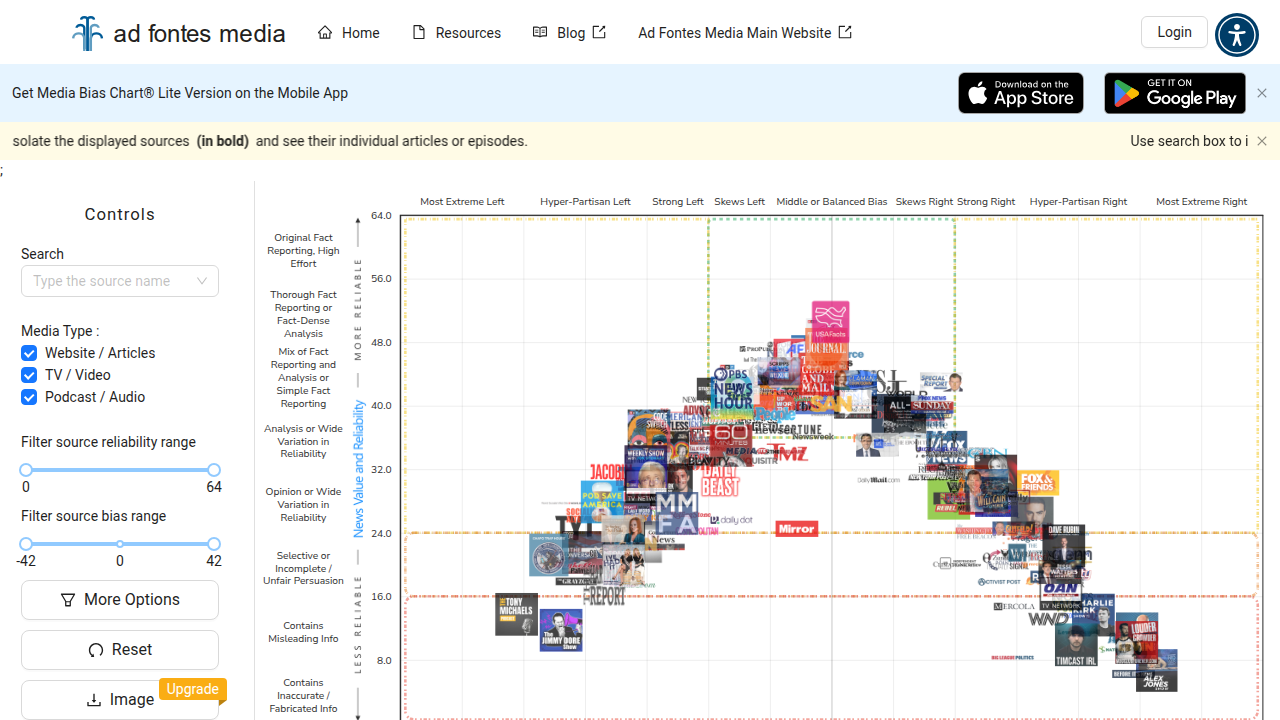
Task: Open the accessibility options icon
Action: tap(1237, 35)
